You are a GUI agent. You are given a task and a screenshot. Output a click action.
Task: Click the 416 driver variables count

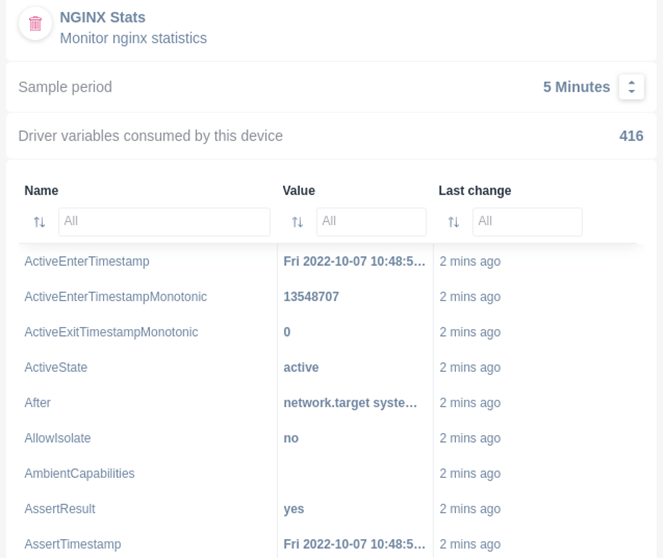pyautogui.click(x=631, y=136)
